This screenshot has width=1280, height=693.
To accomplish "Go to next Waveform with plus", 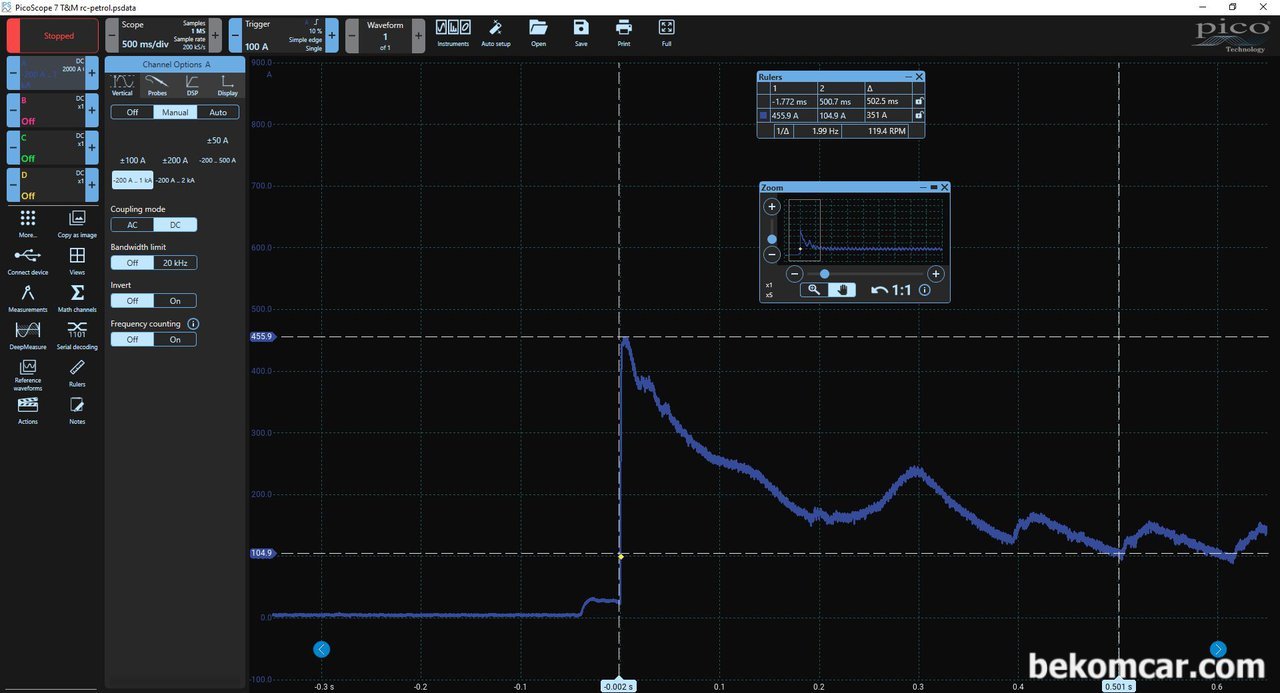I will pos(418,35).
